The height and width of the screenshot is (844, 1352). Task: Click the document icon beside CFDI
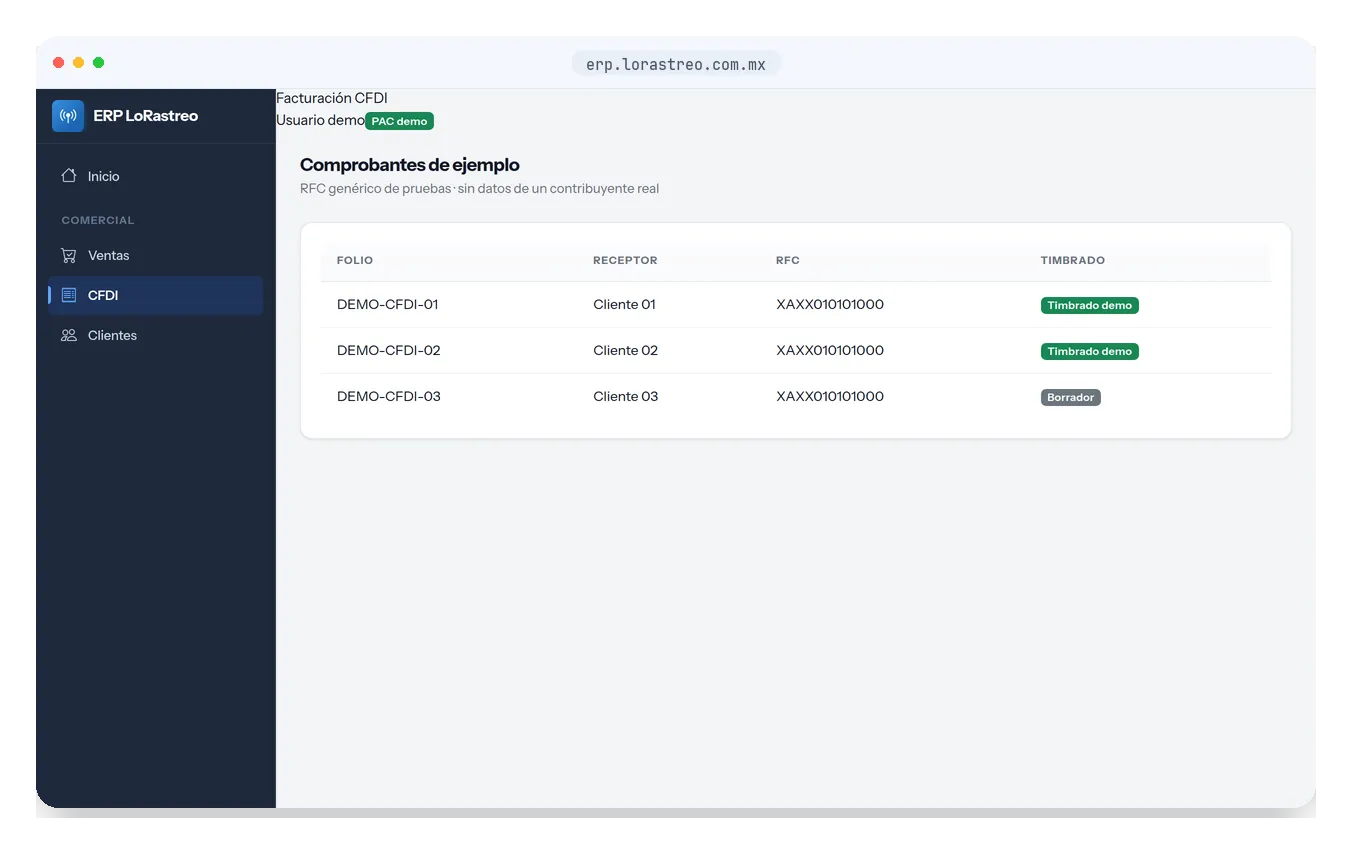click(x=69, y=296)
